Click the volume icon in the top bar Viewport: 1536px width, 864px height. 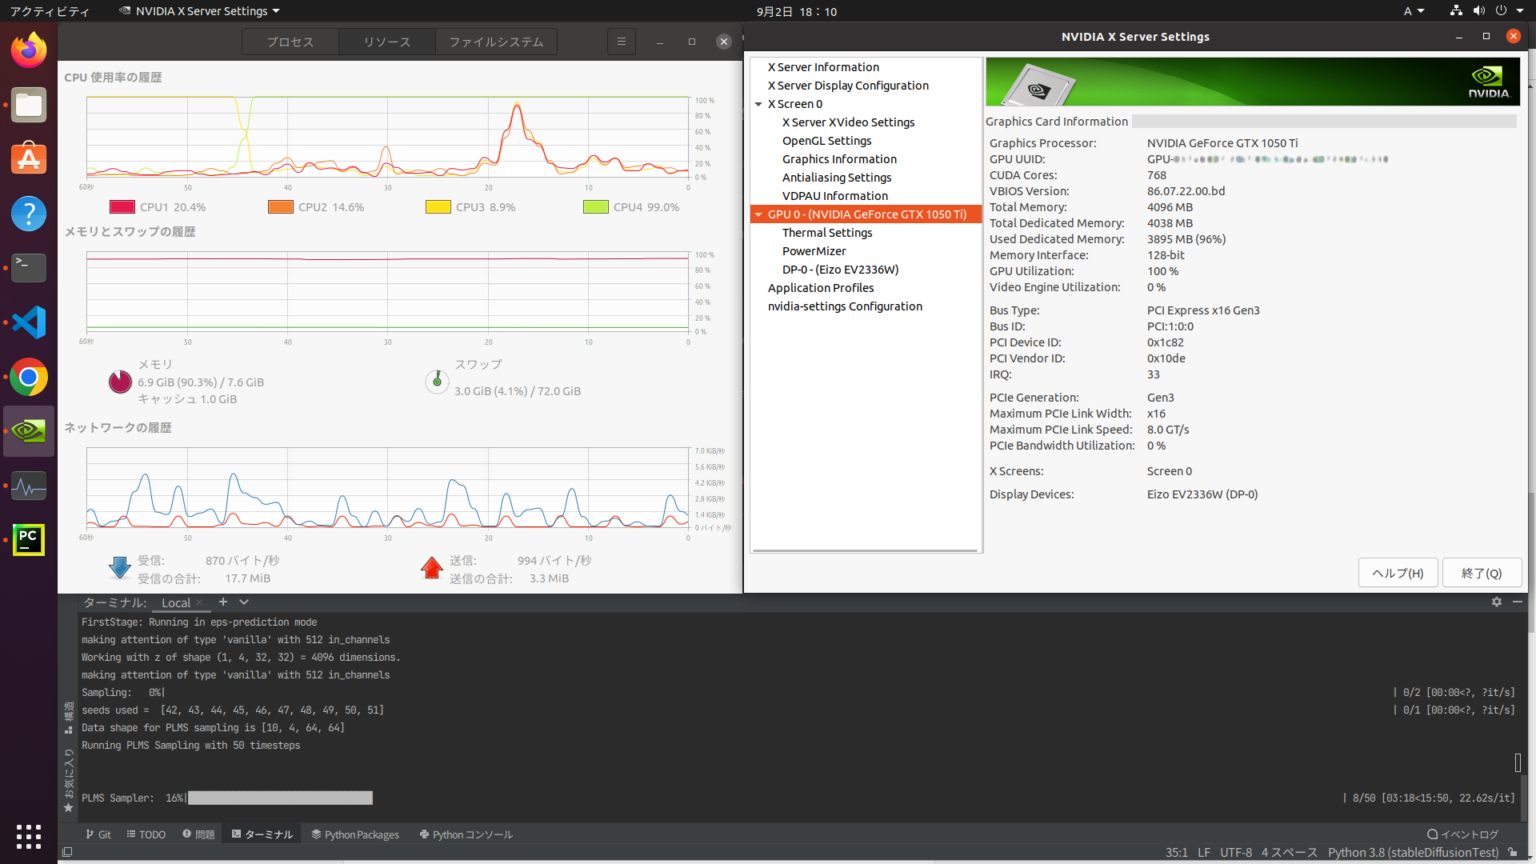[1479, 11]
